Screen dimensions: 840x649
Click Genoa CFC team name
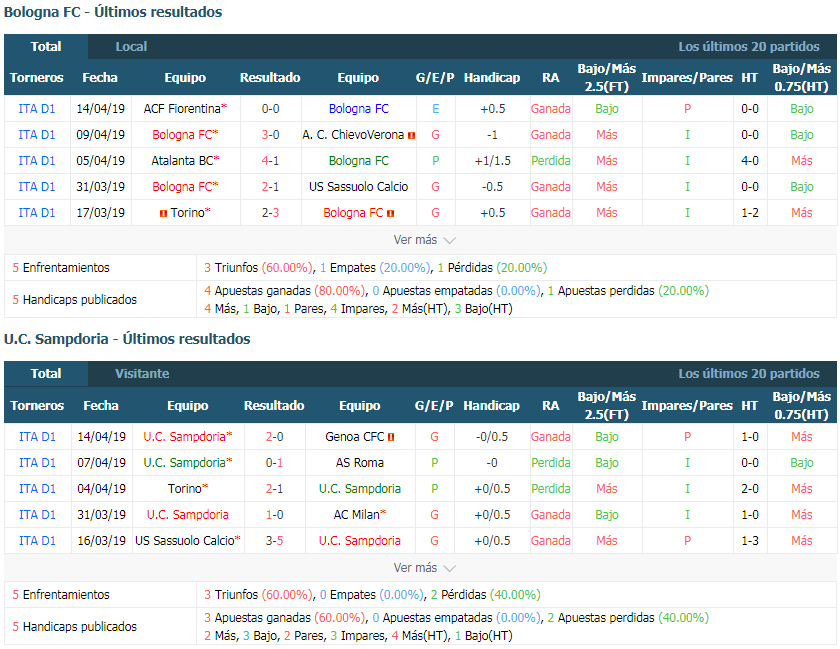click(355, 437)
